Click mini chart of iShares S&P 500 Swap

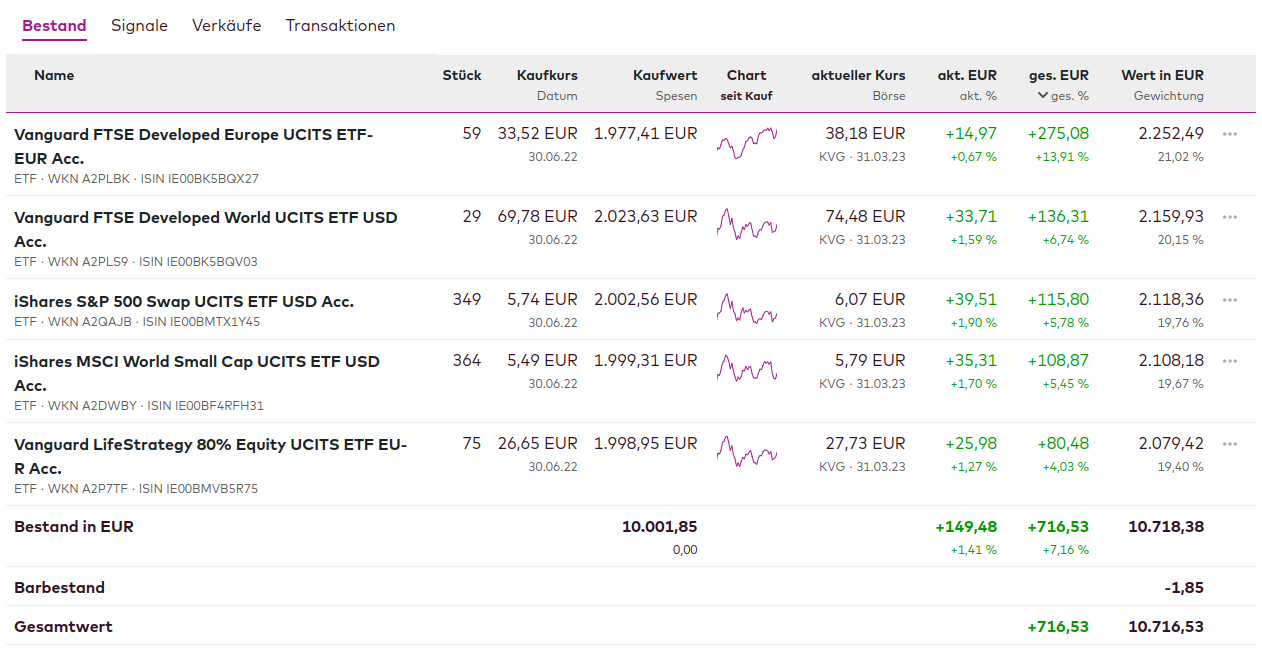point(746,309)
